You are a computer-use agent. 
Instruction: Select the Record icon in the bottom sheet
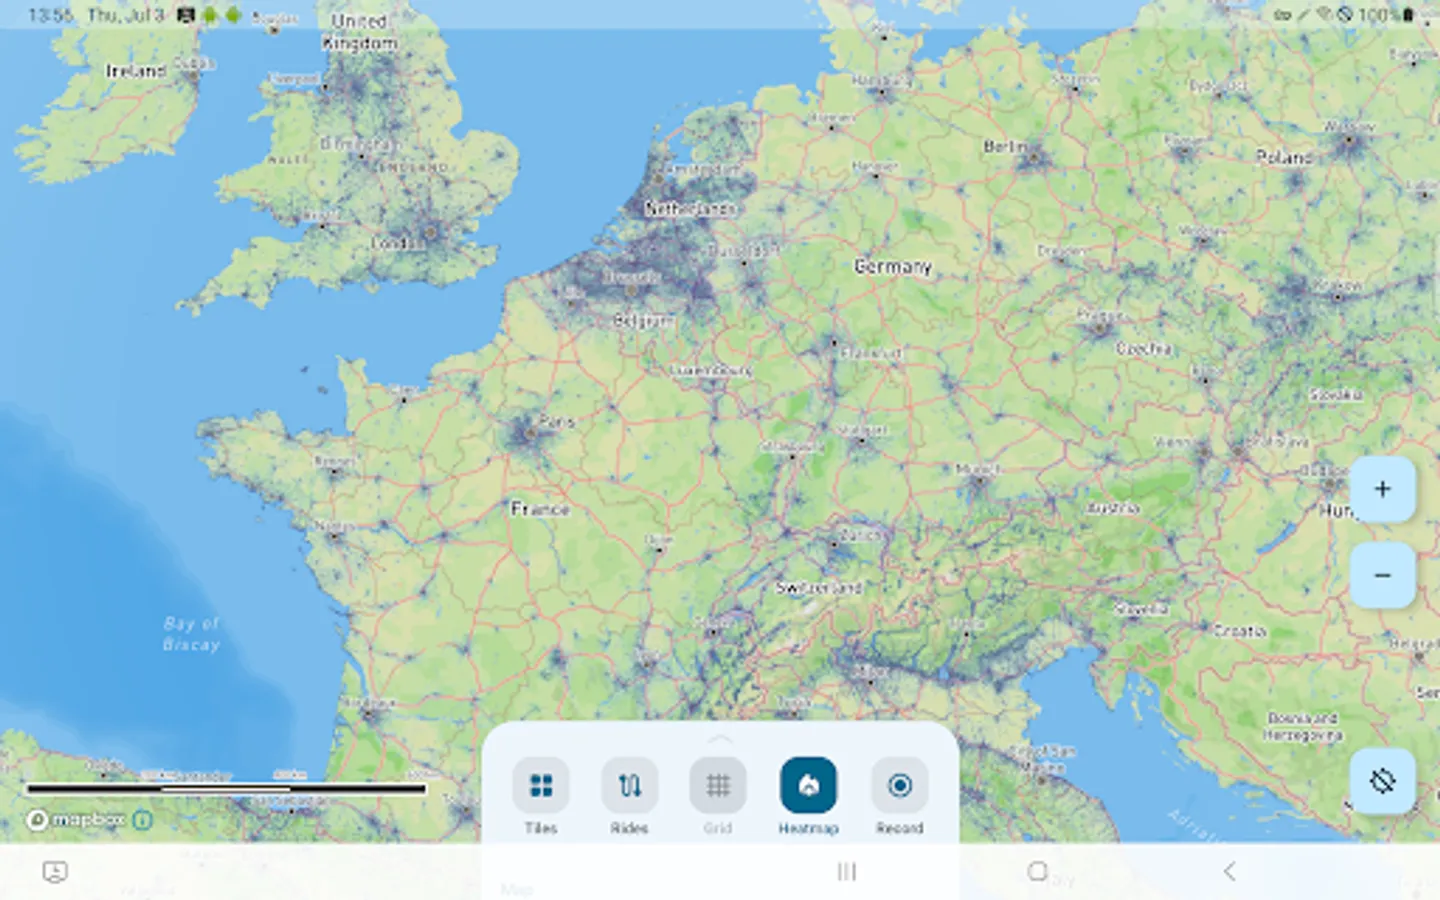click(899, 786)
